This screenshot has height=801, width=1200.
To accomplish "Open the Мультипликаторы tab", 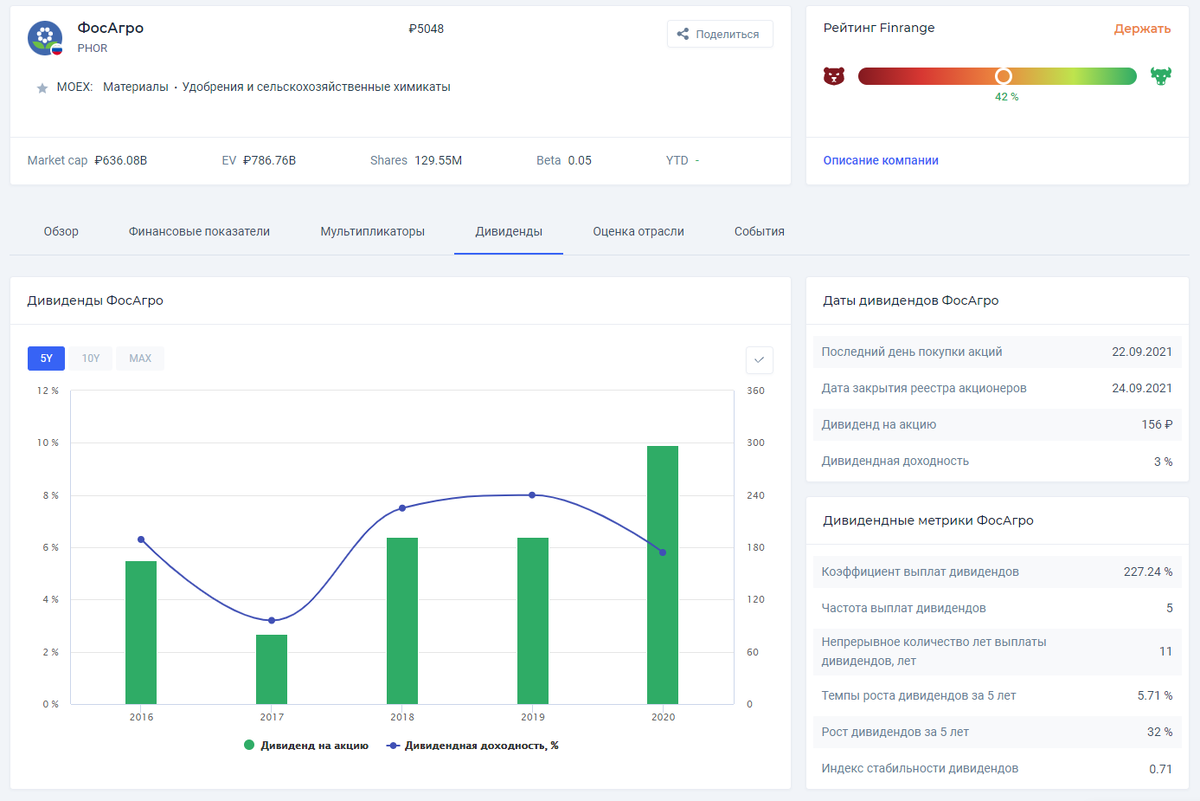I will (372, 231).
